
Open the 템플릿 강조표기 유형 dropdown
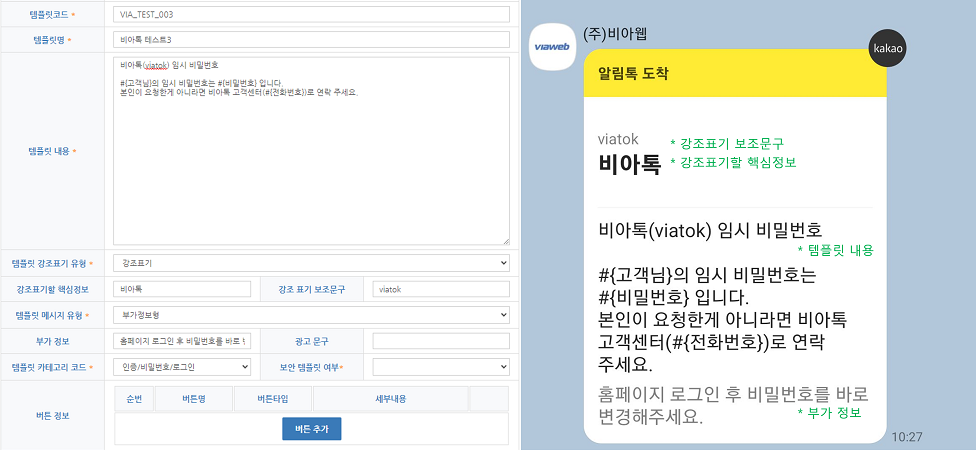(x=311, y=263)
